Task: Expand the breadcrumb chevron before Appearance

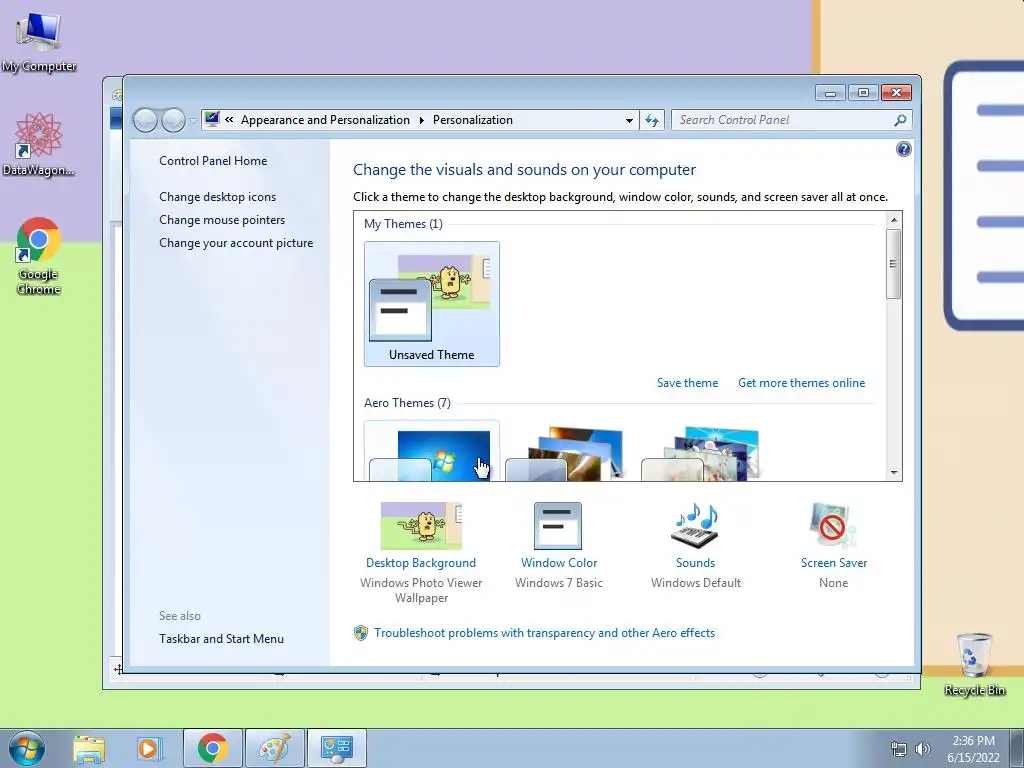Action: pyautogui.click(x=229, y=120)
